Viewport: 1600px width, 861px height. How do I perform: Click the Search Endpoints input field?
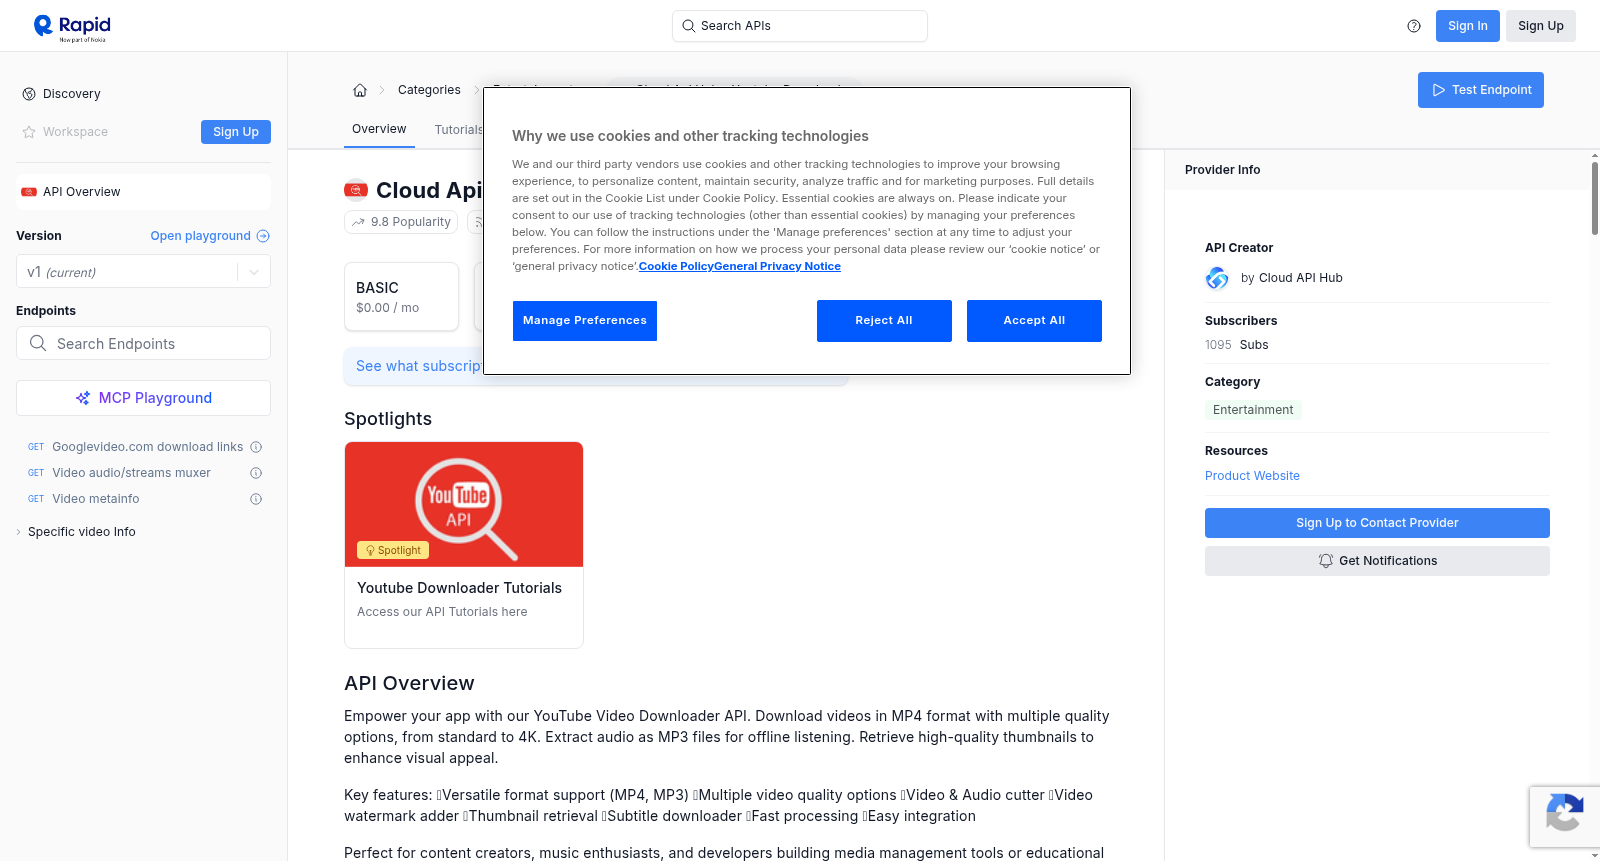point(143,343)
